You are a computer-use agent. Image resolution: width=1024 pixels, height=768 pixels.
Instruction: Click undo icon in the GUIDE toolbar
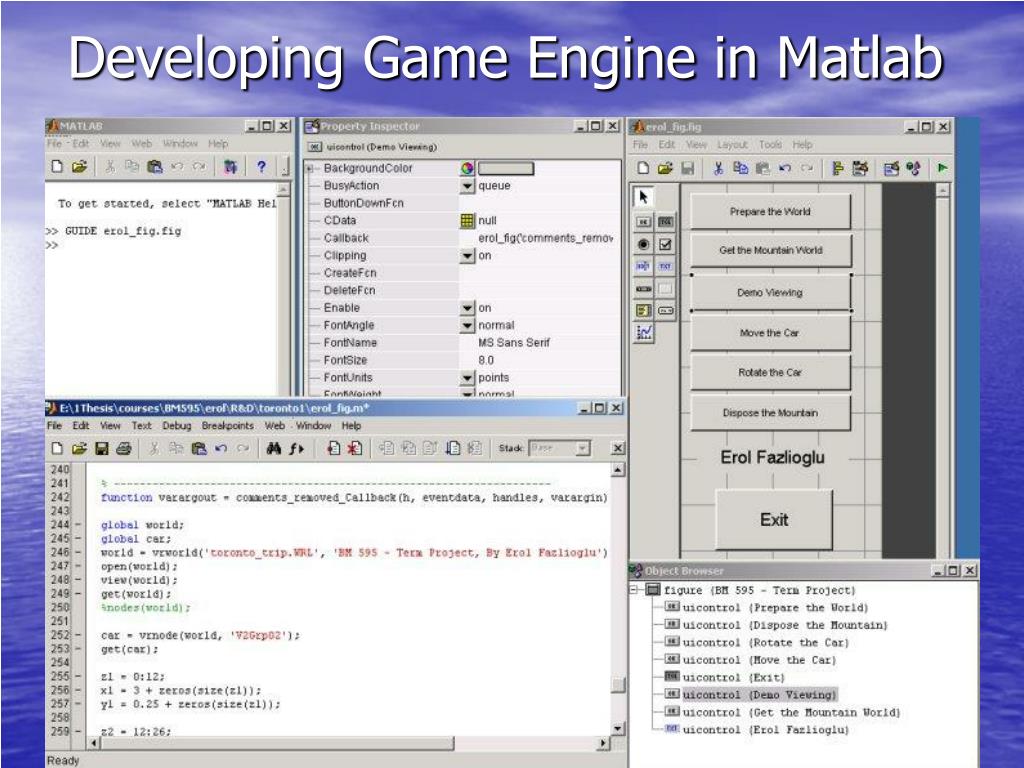[785, 168]
